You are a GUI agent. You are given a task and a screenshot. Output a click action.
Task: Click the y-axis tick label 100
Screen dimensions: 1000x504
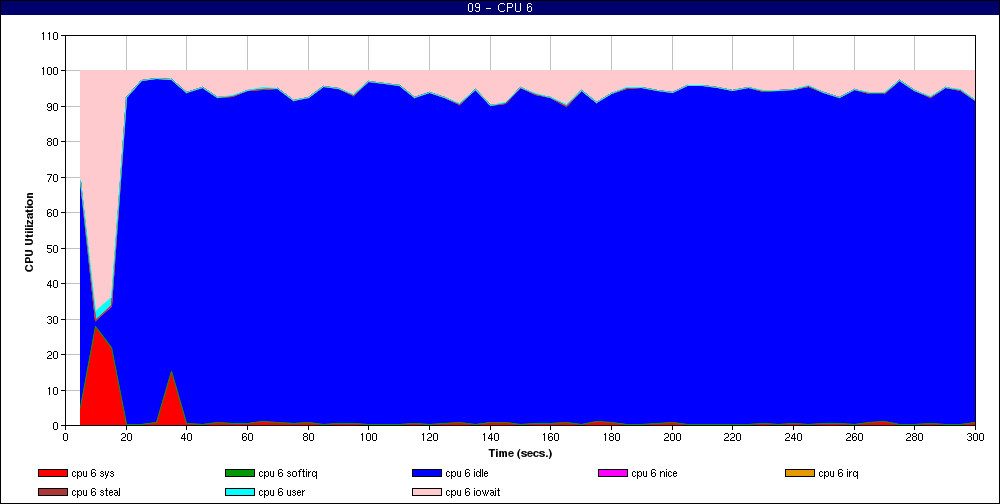point(51,71)
